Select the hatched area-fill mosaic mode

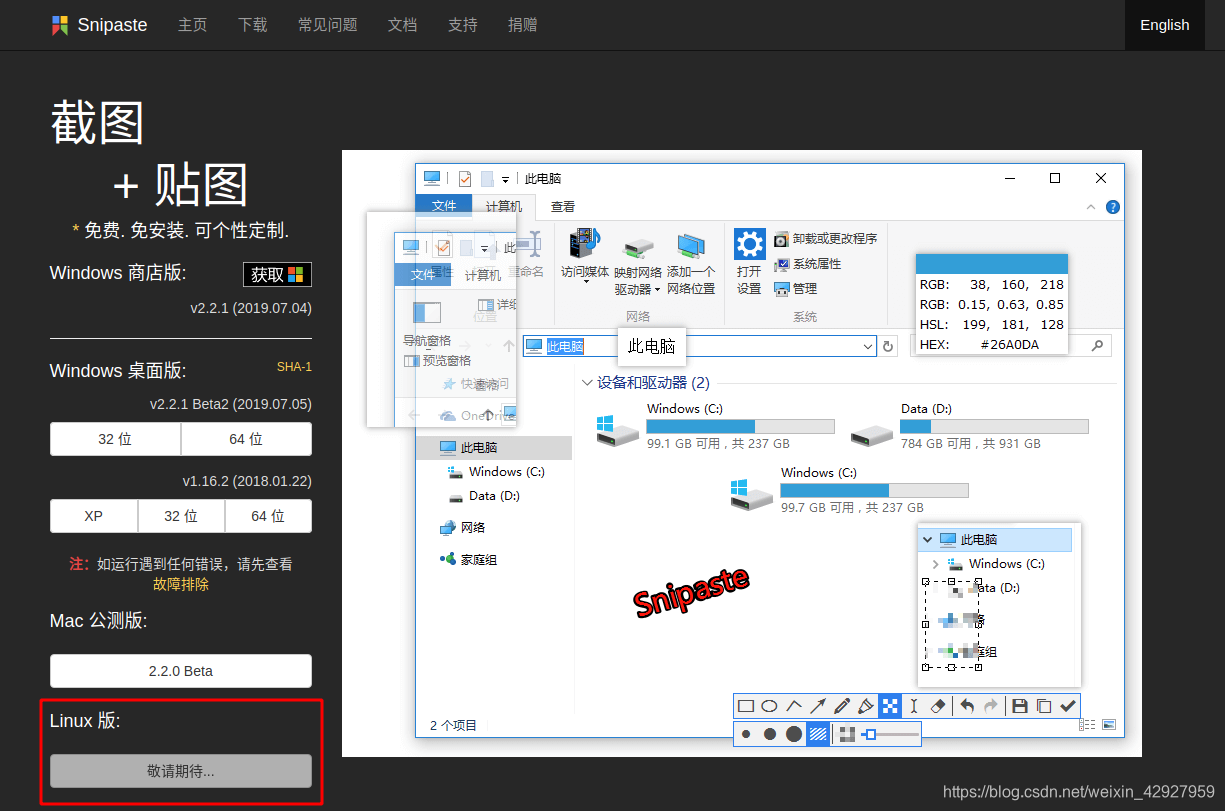click(x=818, y=734)
